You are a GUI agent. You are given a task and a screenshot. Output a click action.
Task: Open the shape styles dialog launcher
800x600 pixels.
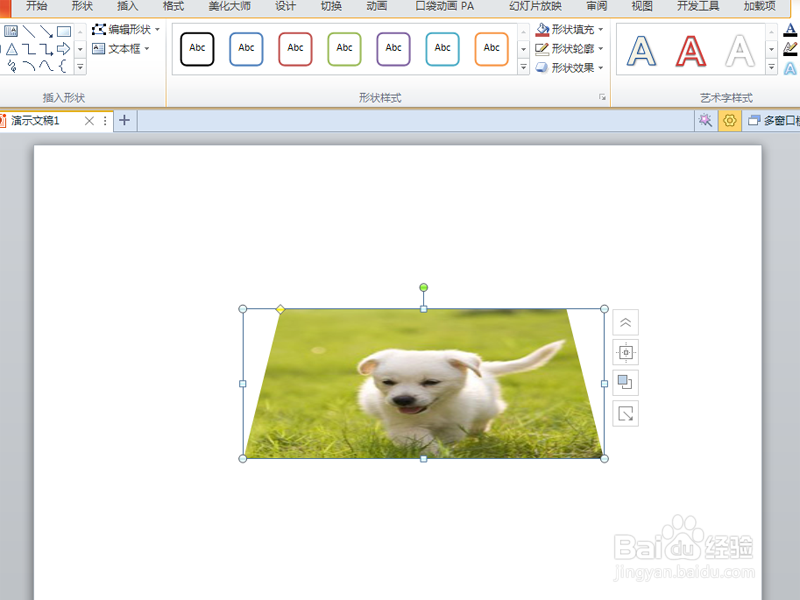pos(602,97)
